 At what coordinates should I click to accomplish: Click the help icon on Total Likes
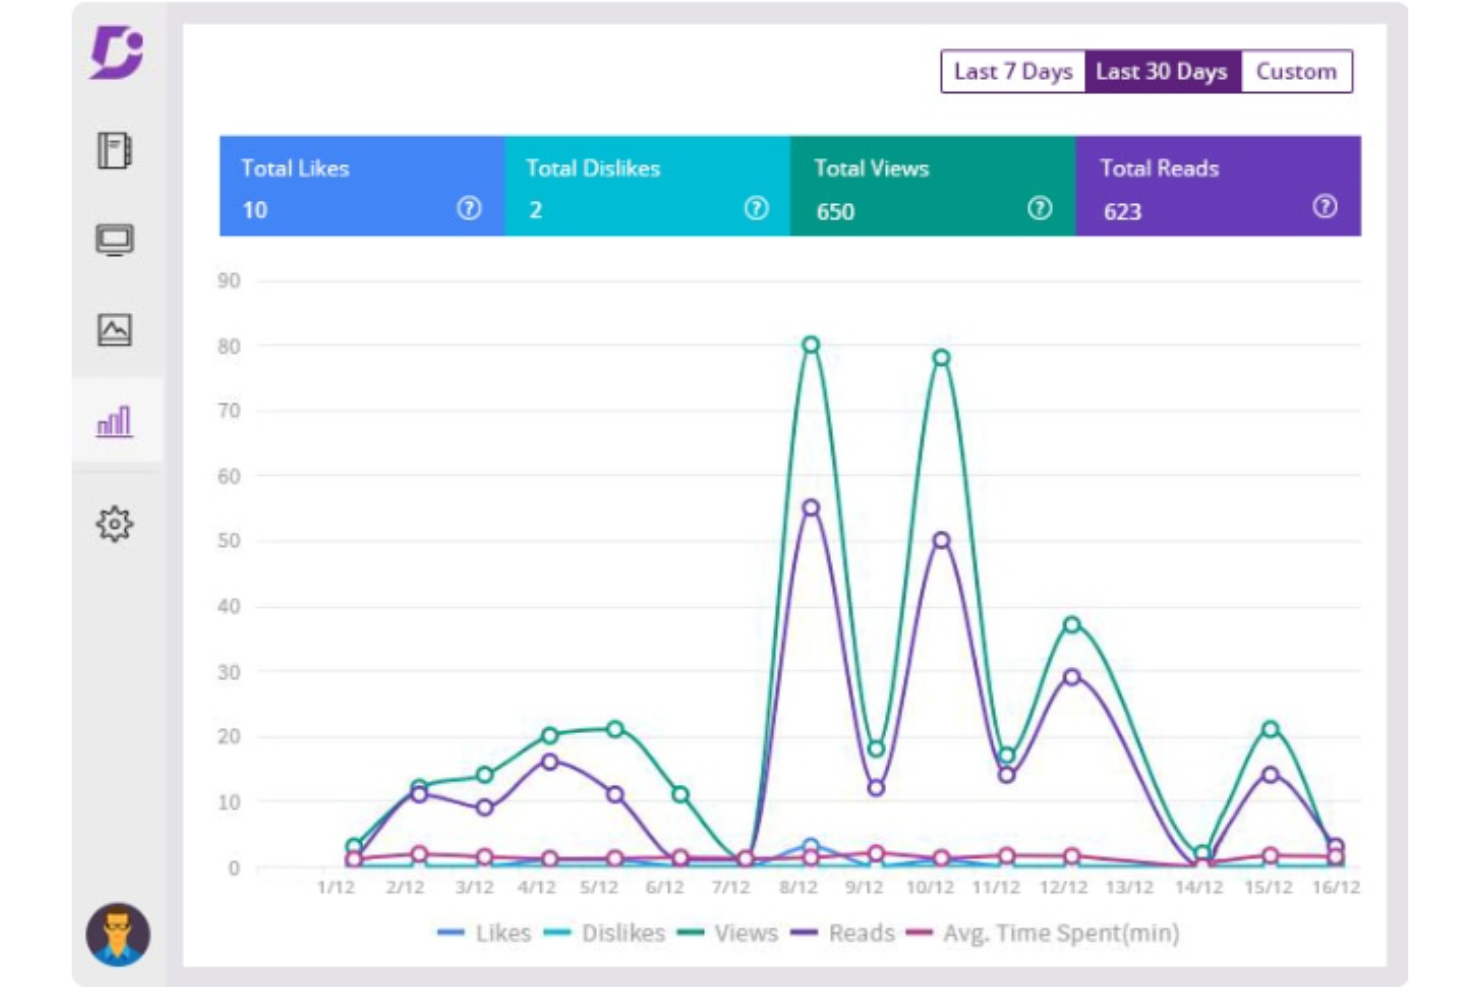point(469,208)
